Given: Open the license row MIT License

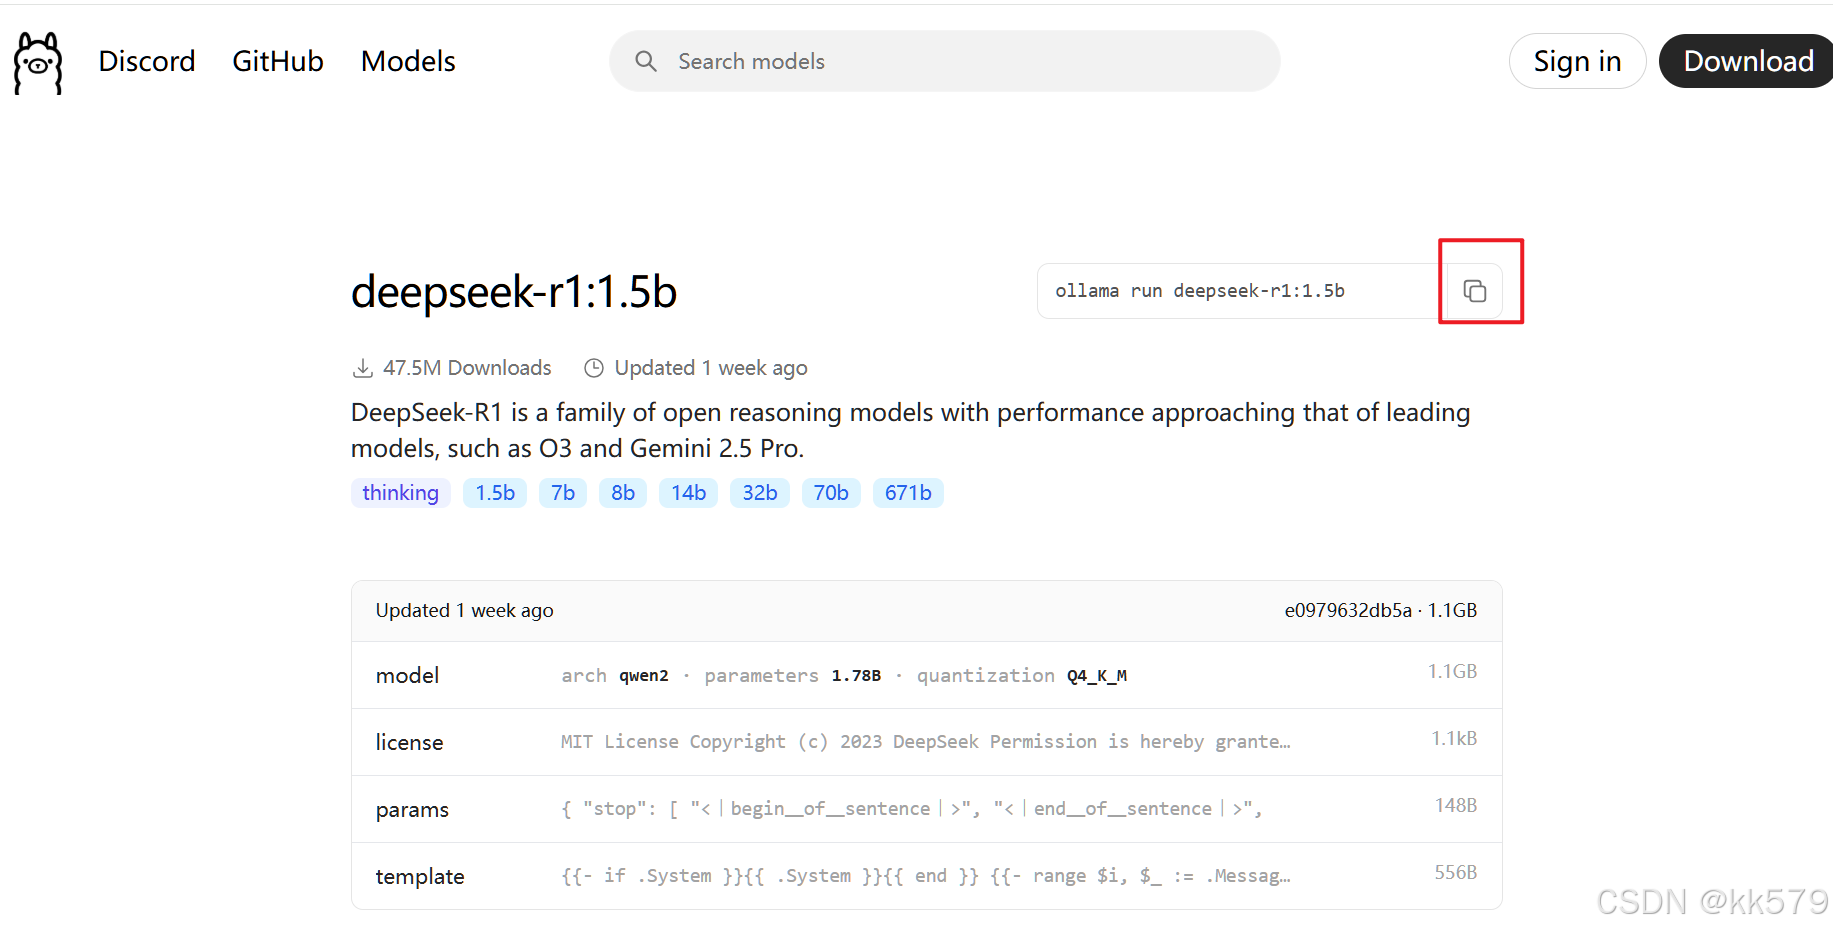Looking at the screenshot, I should click(x=927, y=742).
